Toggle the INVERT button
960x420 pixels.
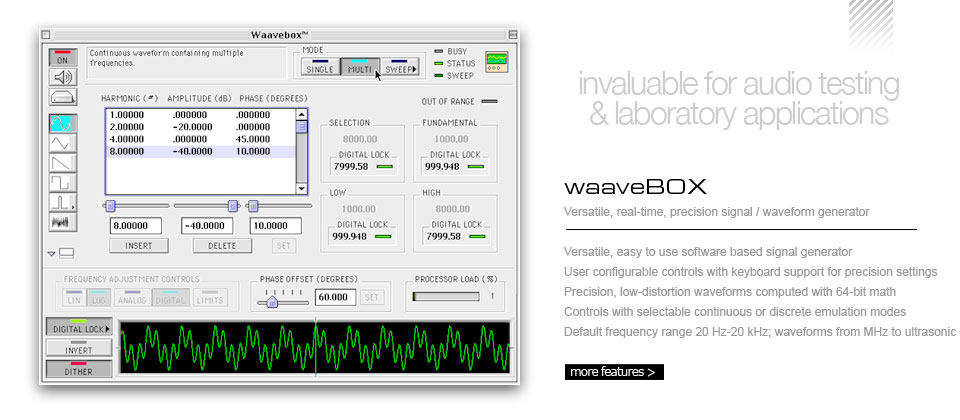(x=79, y=348)
